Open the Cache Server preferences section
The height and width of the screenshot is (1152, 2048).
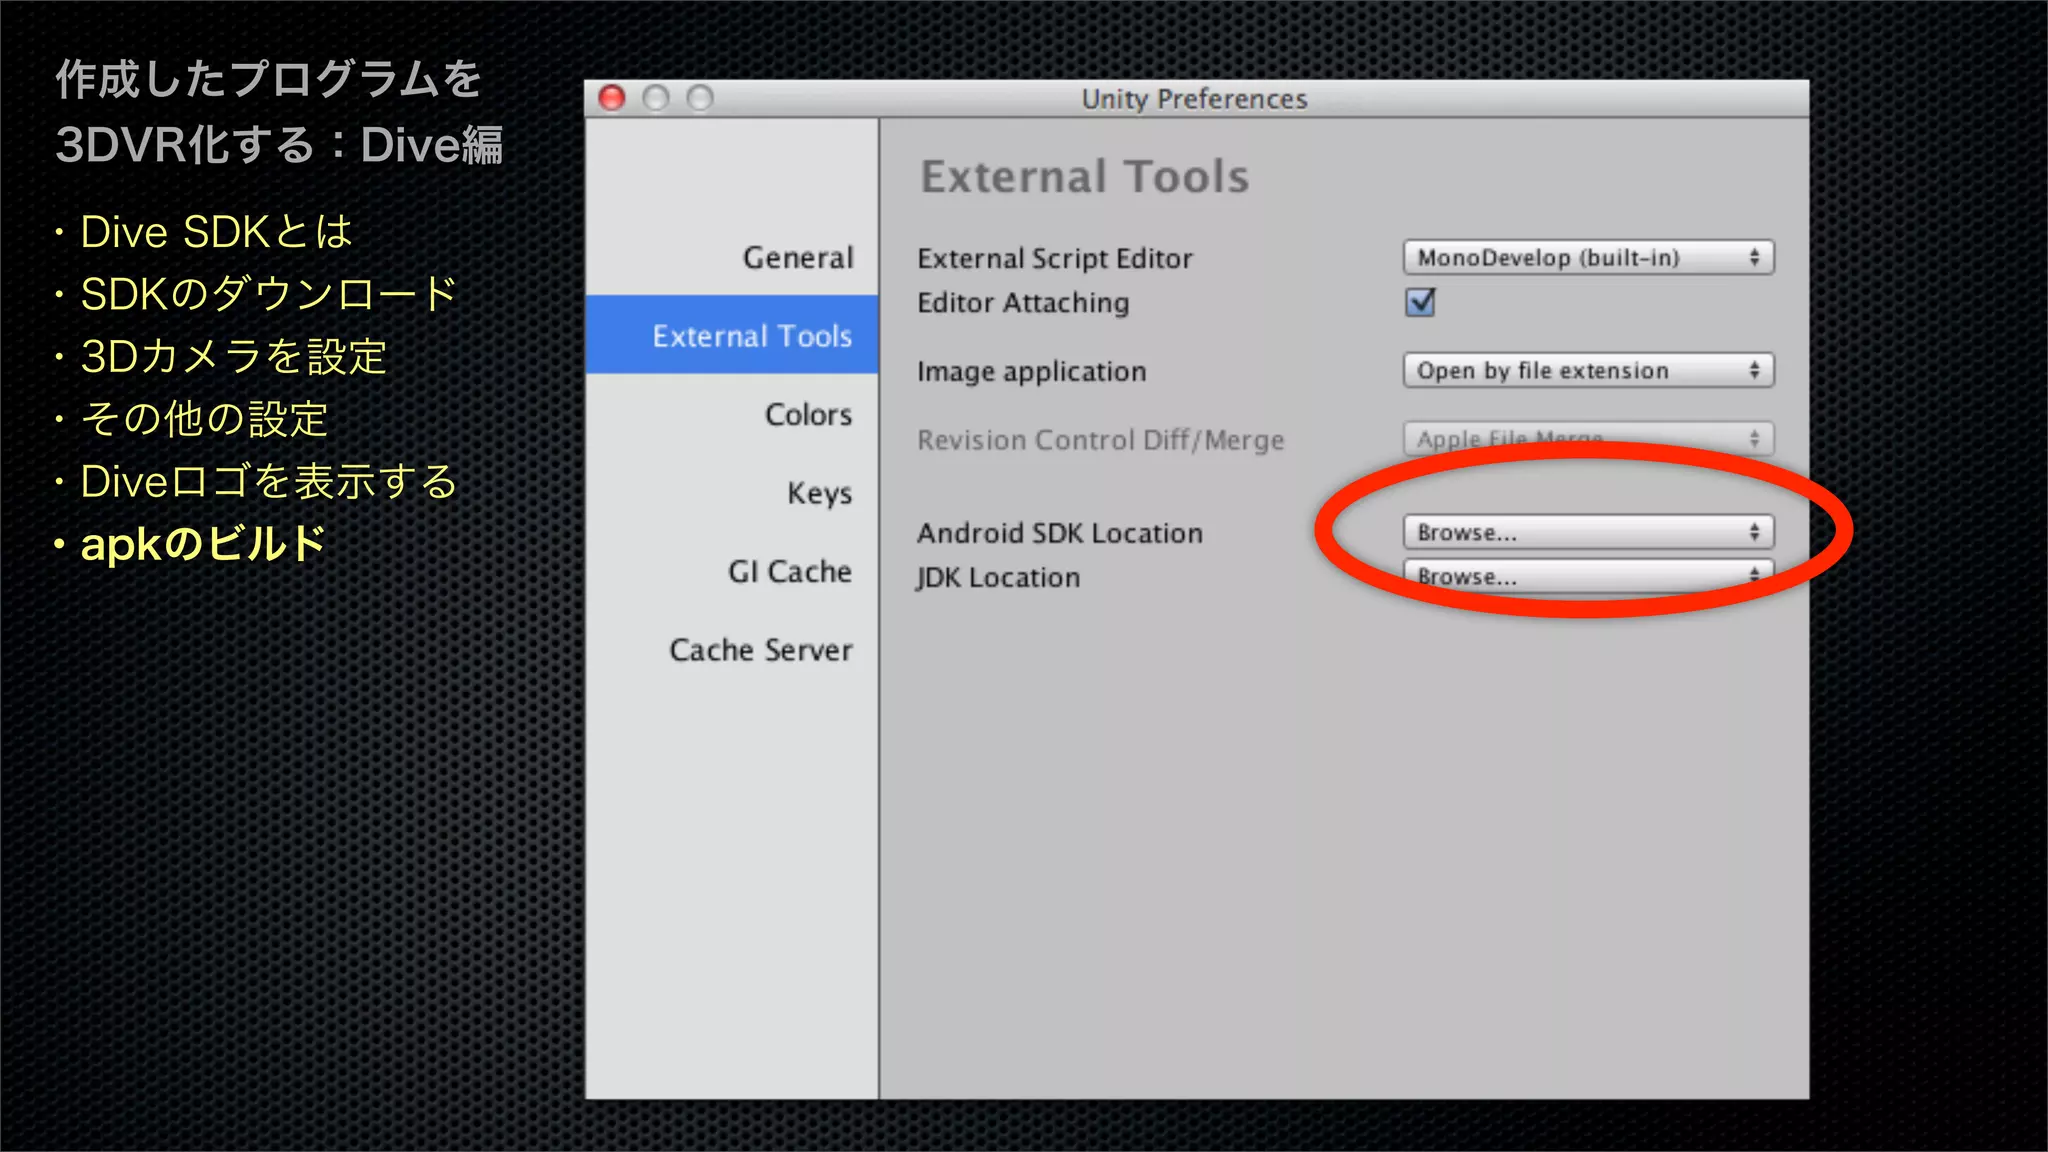coord(760,650)
